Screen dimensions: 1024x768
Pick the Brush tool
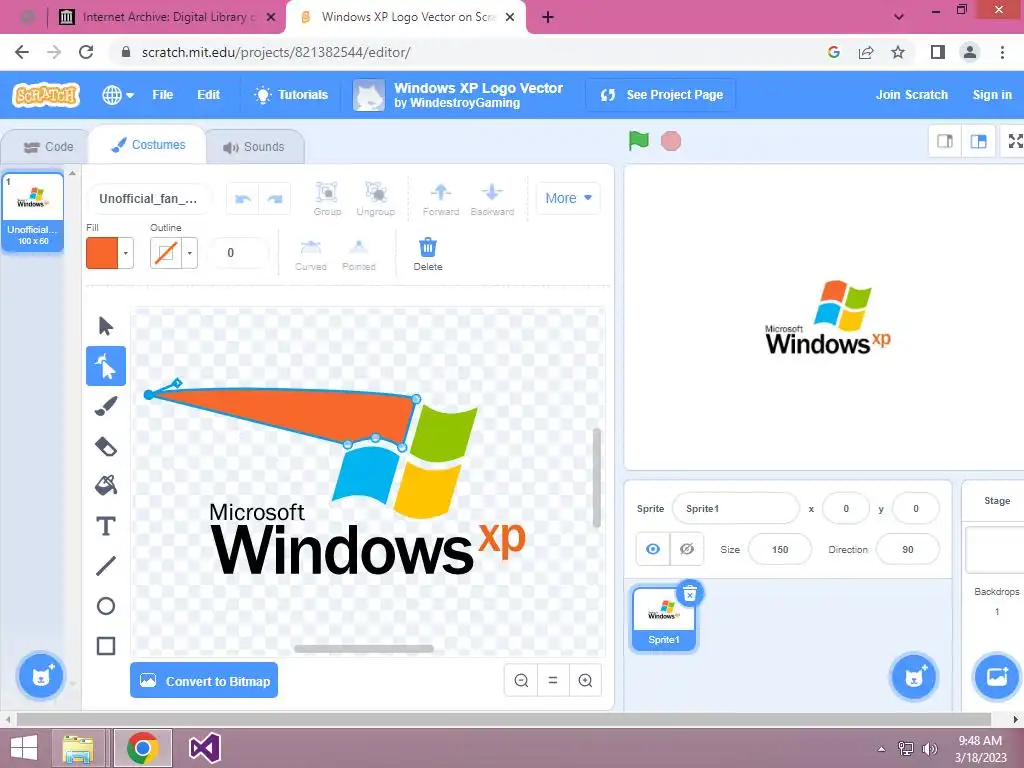pos(106,406)
